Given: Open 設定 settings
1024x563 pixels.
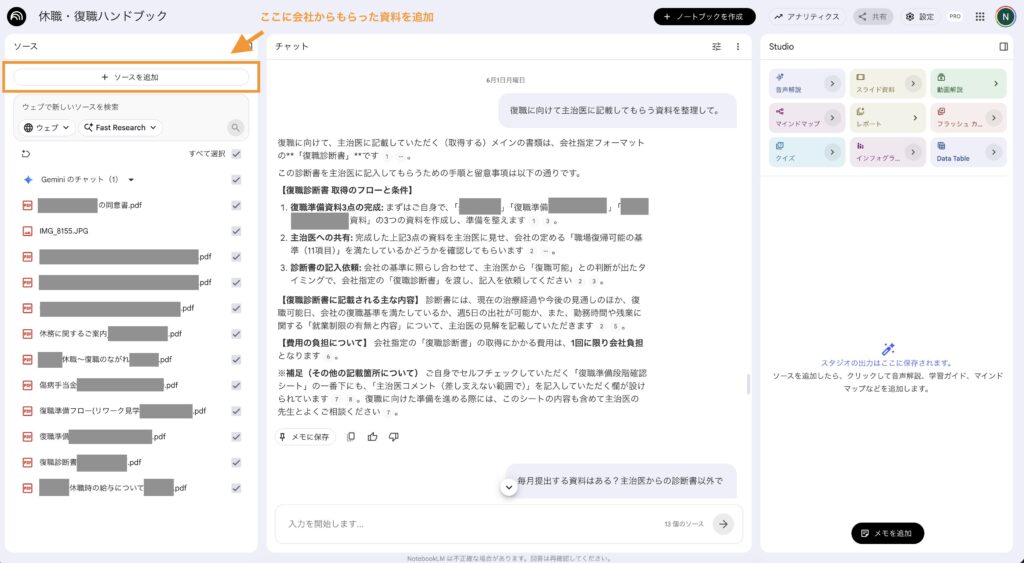Looking at the screenshot, I should click(x=920, y=16).
